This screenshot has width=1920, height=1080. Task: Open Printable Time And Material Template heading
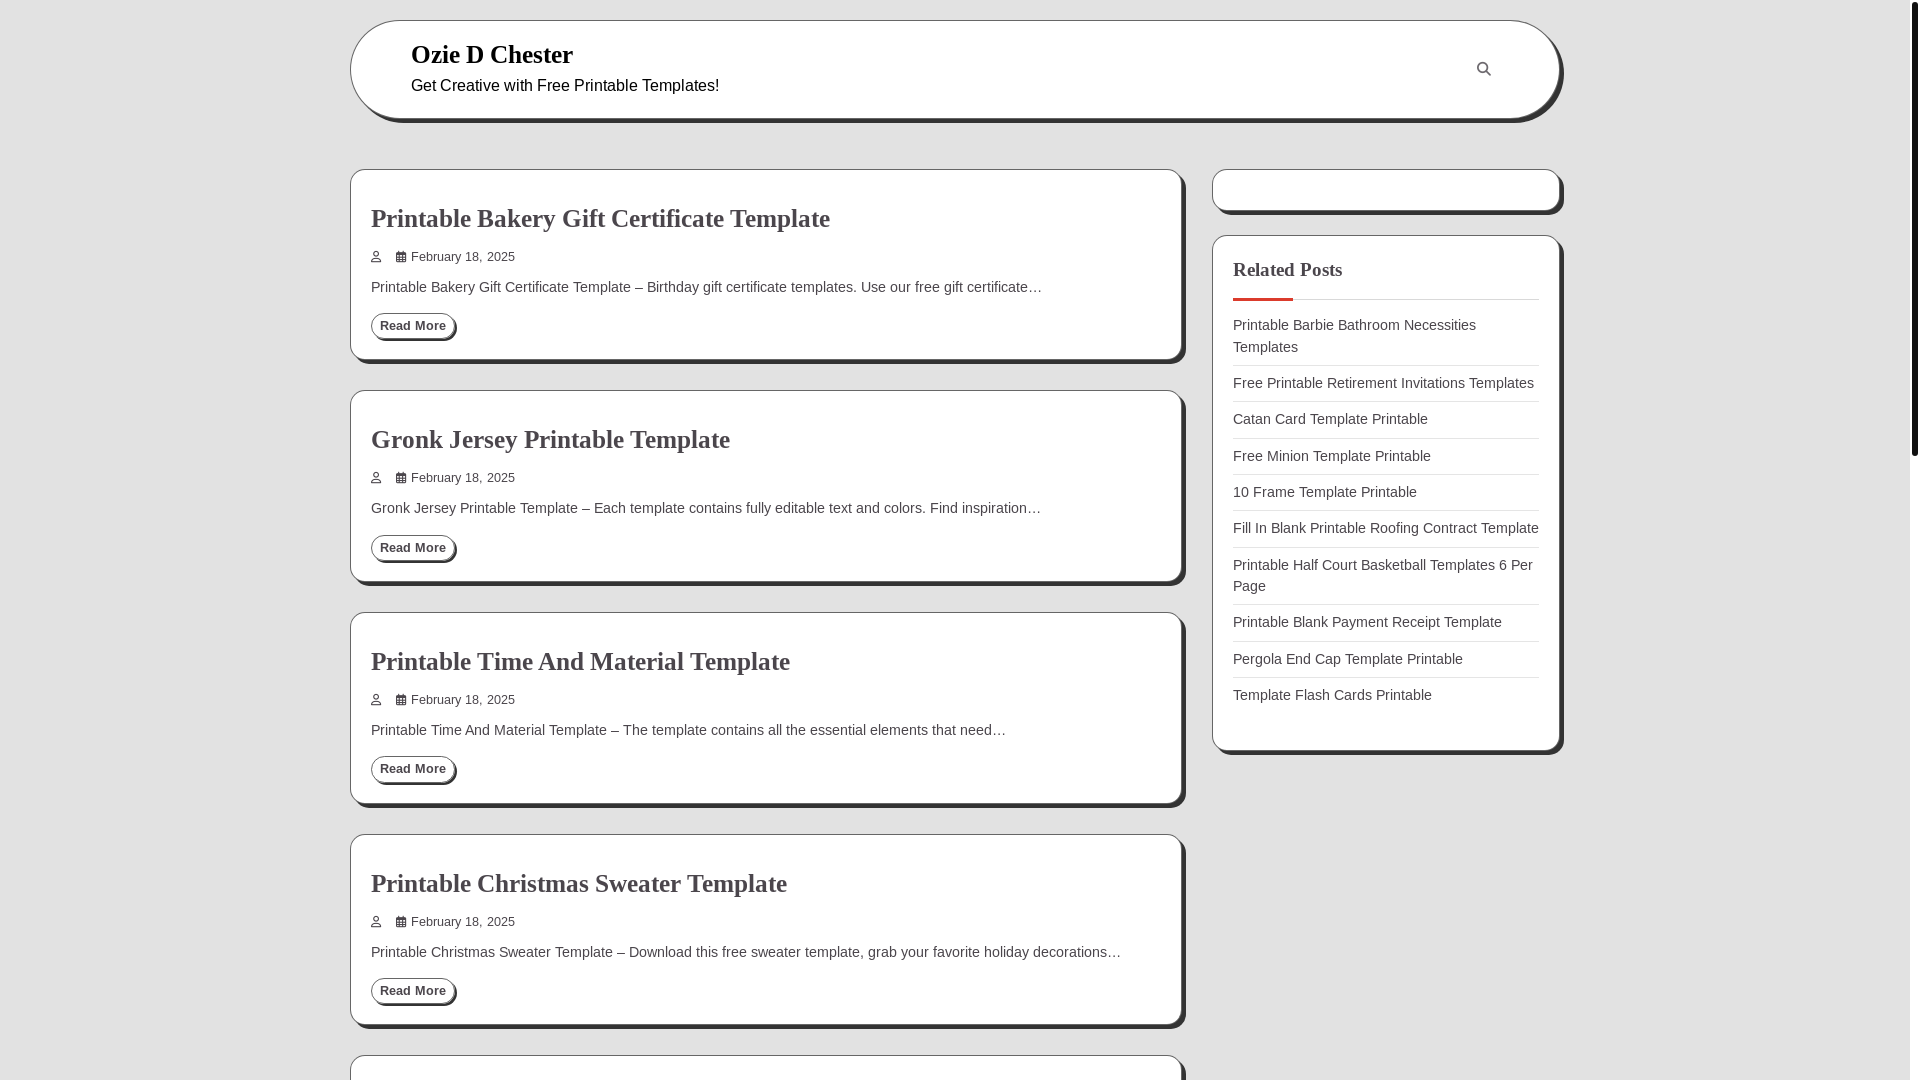580,662
